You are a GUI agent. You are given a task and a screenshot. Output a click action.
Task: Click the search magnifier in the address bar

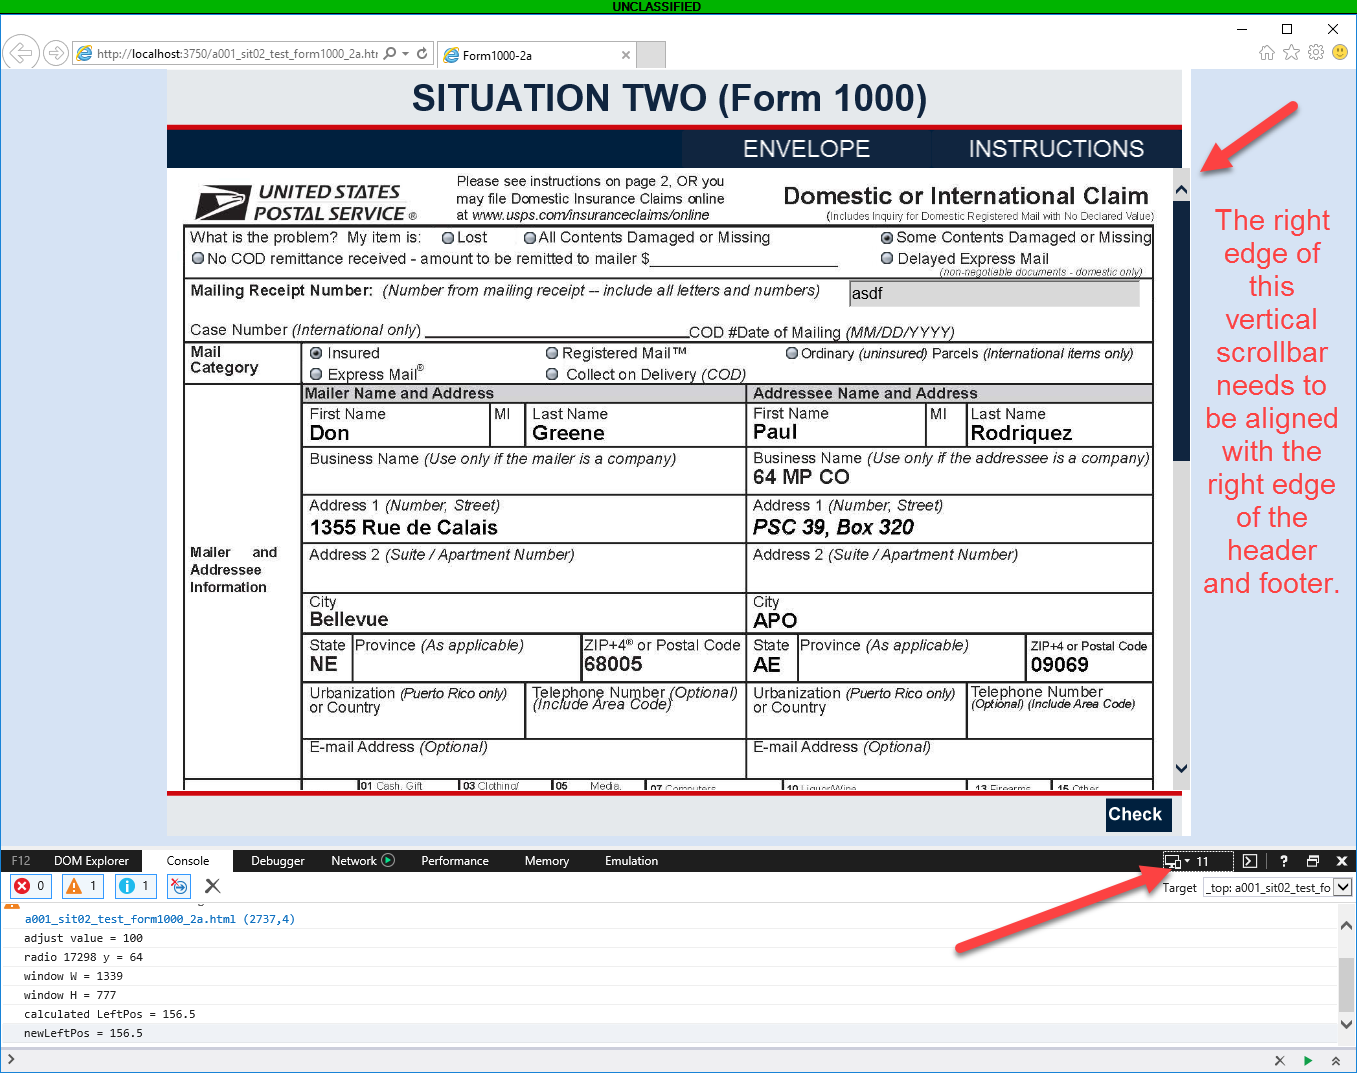point(390,54)
